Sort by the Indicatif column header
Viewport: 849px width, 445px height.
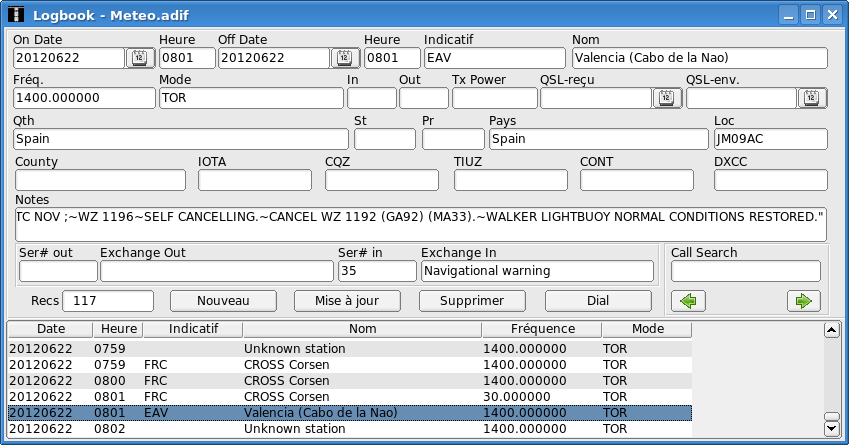(193, 329)
